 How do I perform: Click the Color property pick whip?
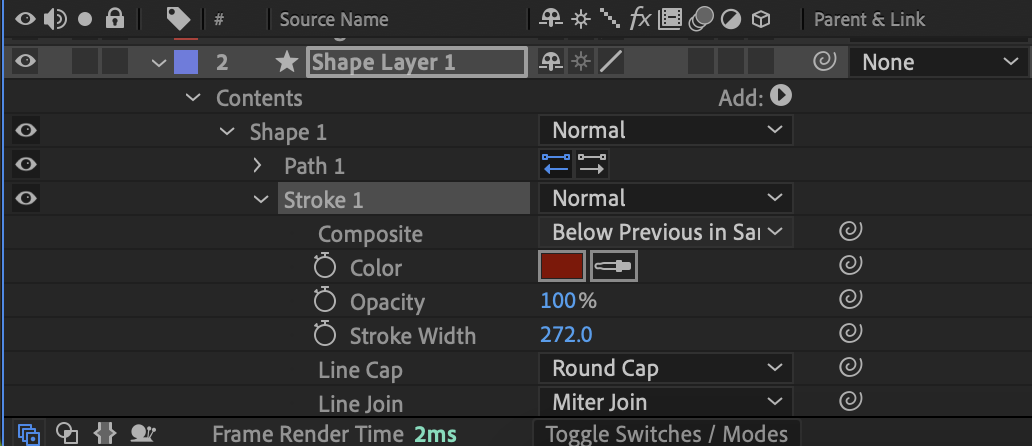(x=850, y=266)
